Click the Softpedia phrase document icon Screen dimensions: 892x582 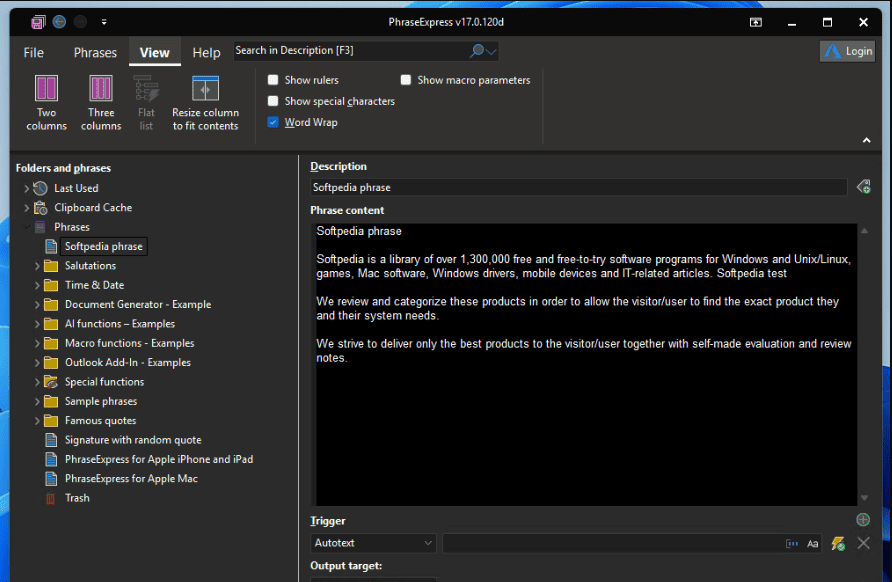coord(51,246)
